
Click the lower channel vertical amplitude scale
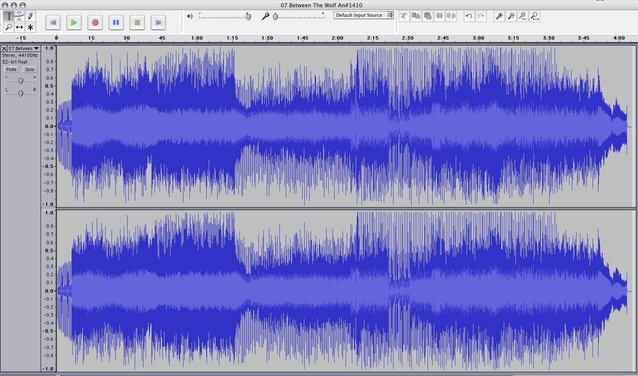pos(49,291)
